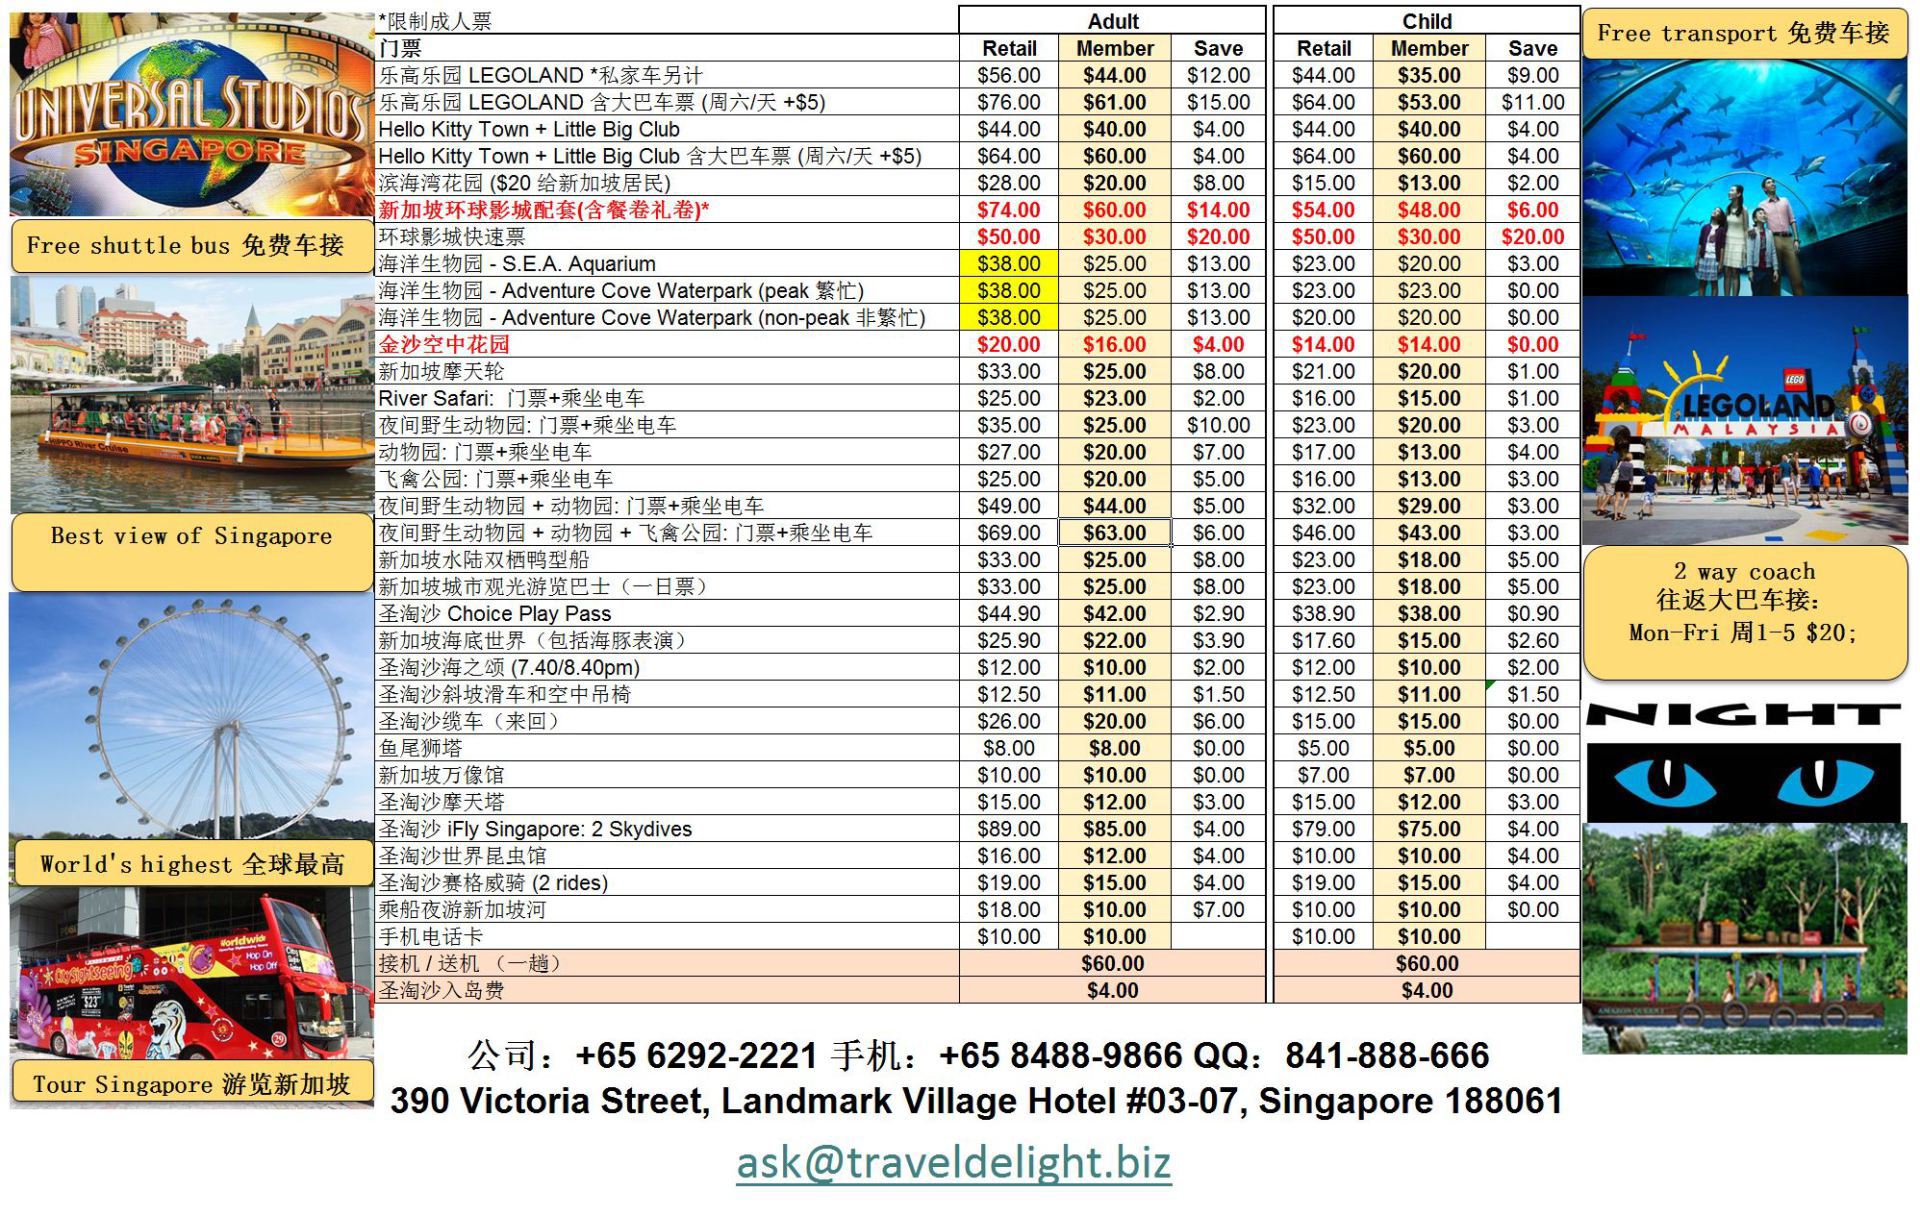This screenshot has height=1216, width=1920.
Task: Select the outlined $63.00 adult member cell
Action: (x=1114, y=533)
